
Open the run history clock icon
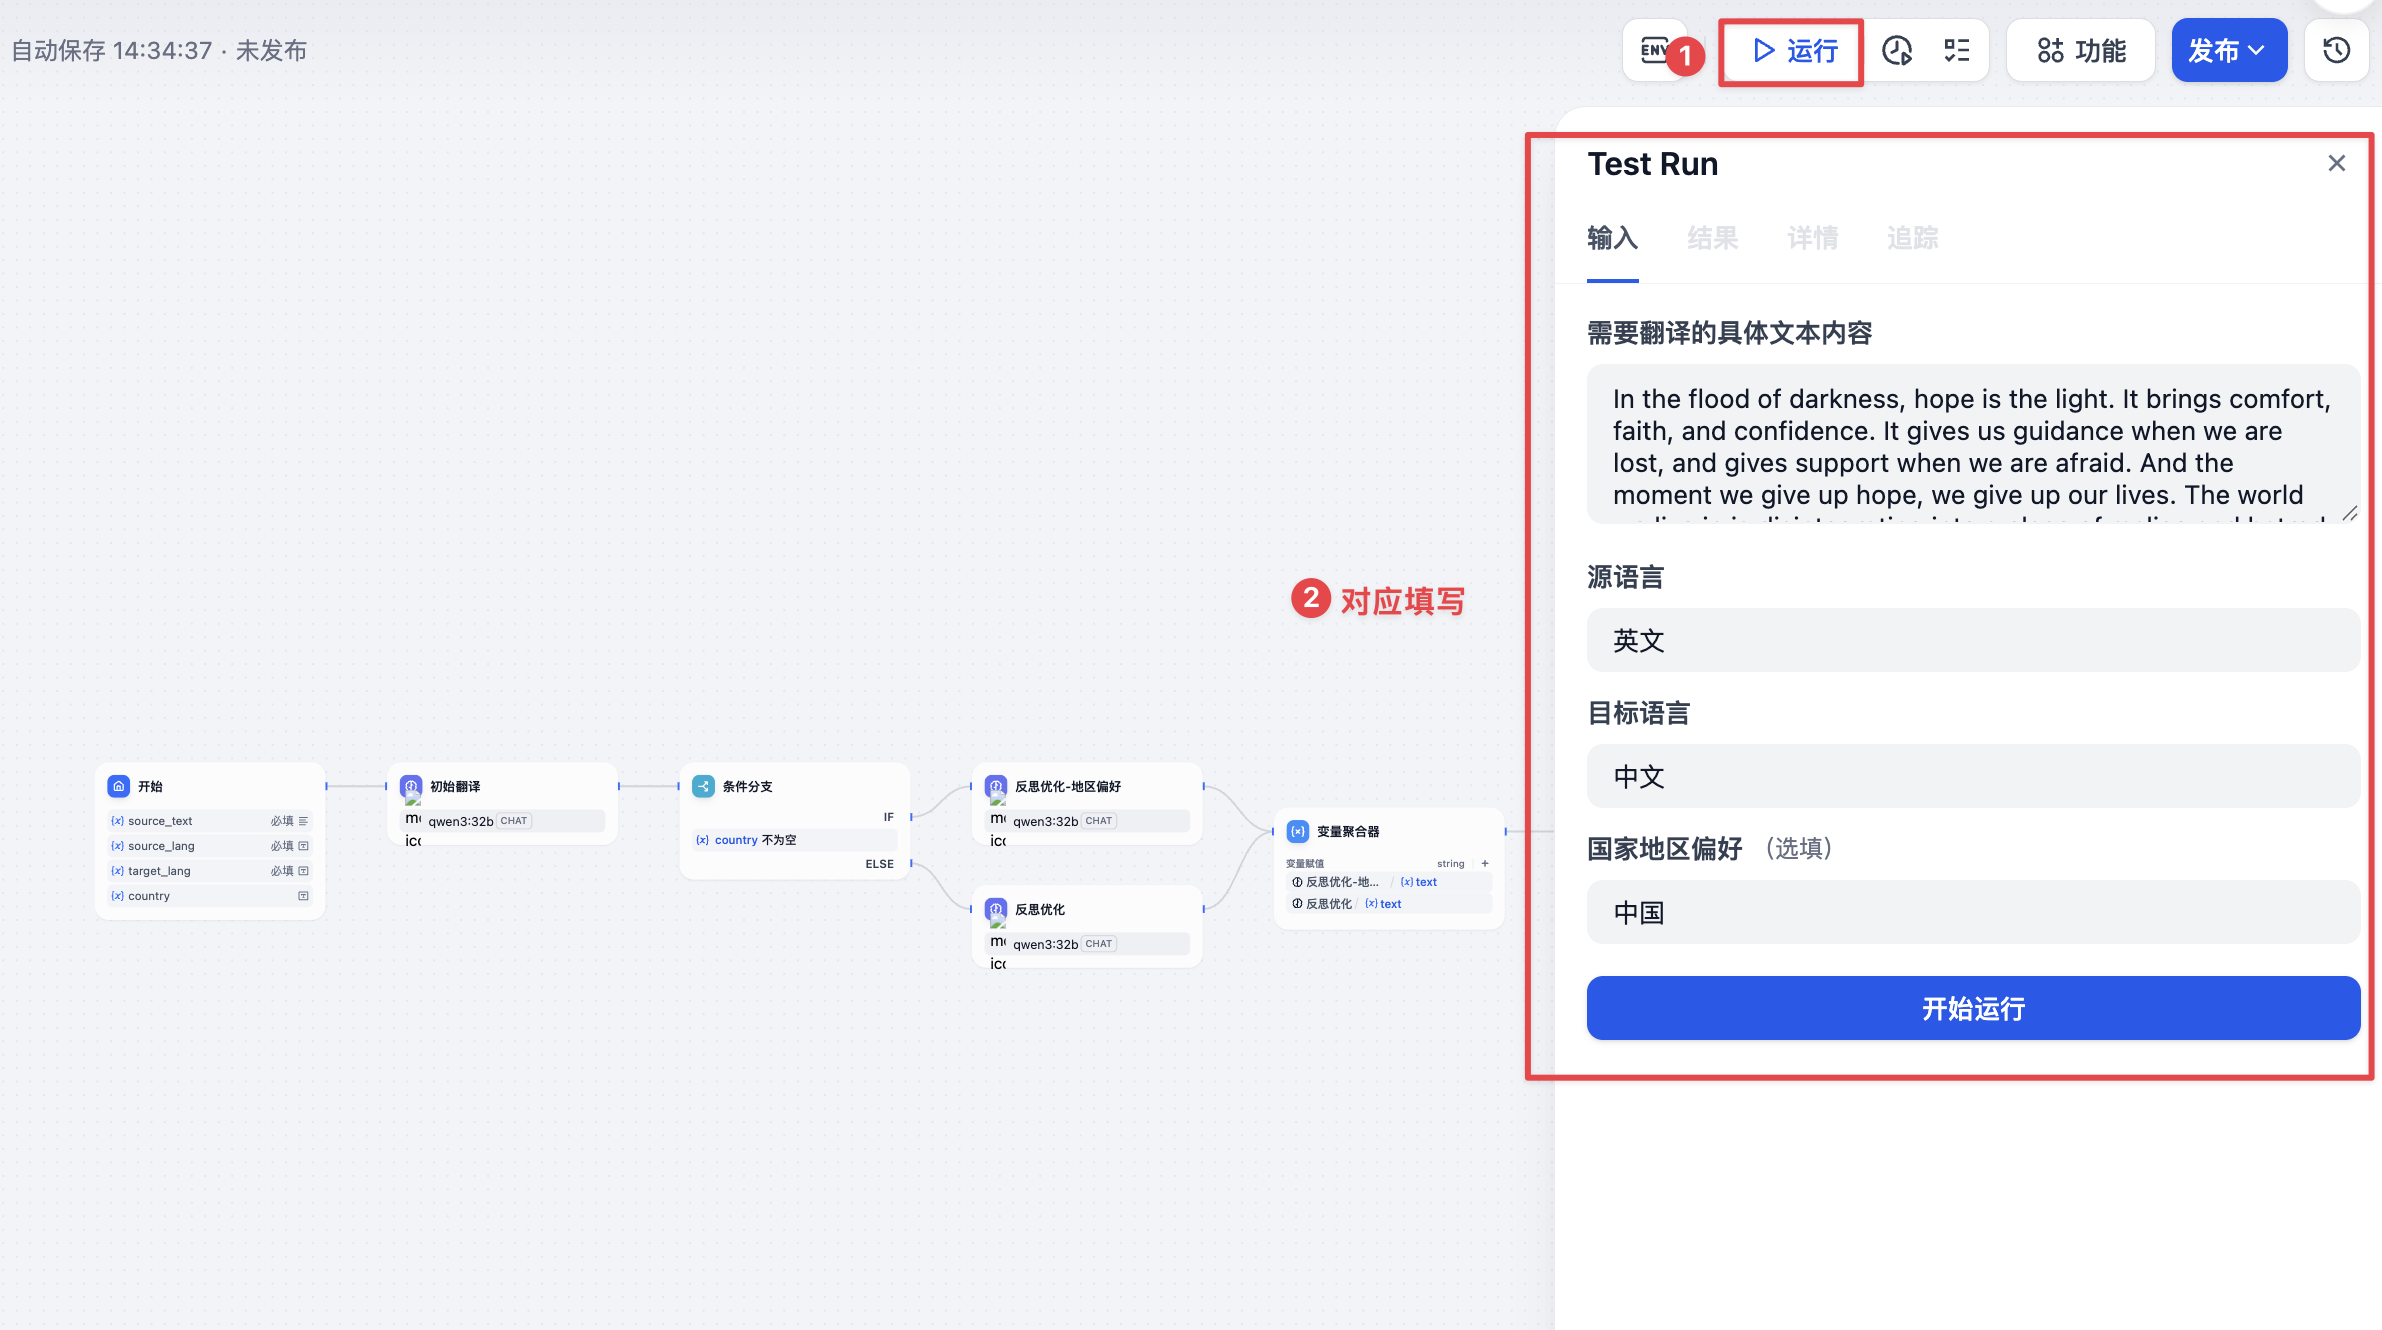(1897, 51)
